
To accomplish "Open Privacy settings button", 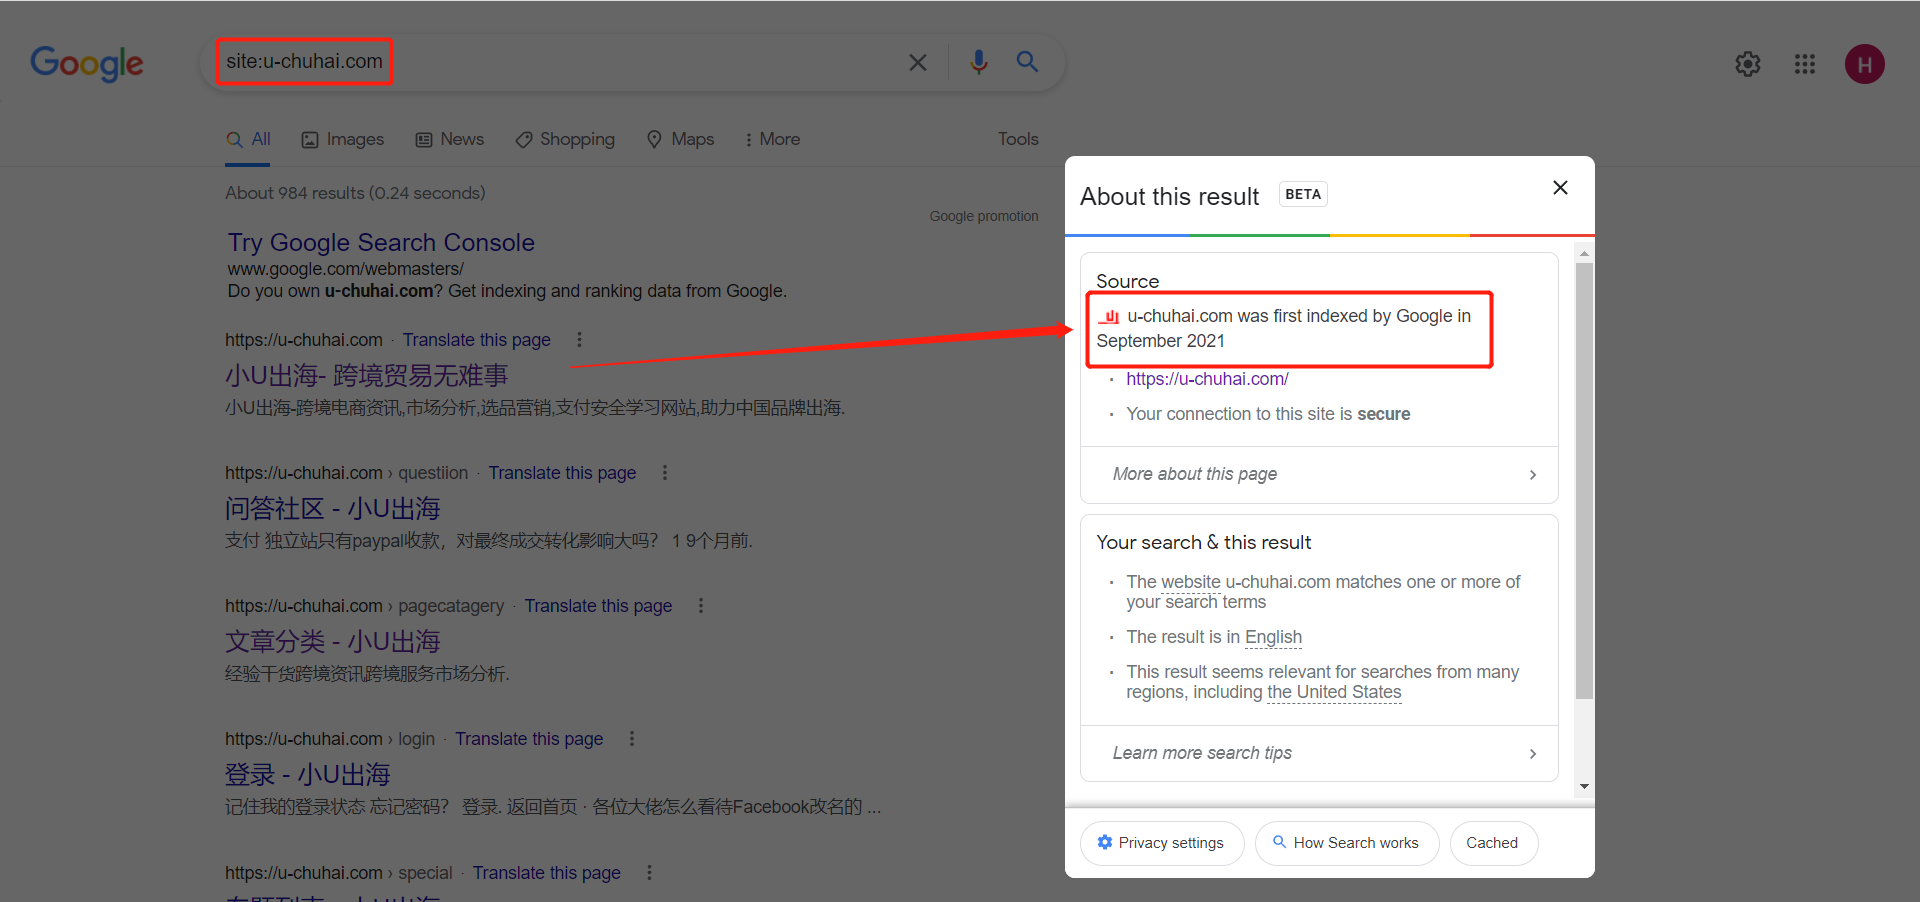I will point(1161,843).
